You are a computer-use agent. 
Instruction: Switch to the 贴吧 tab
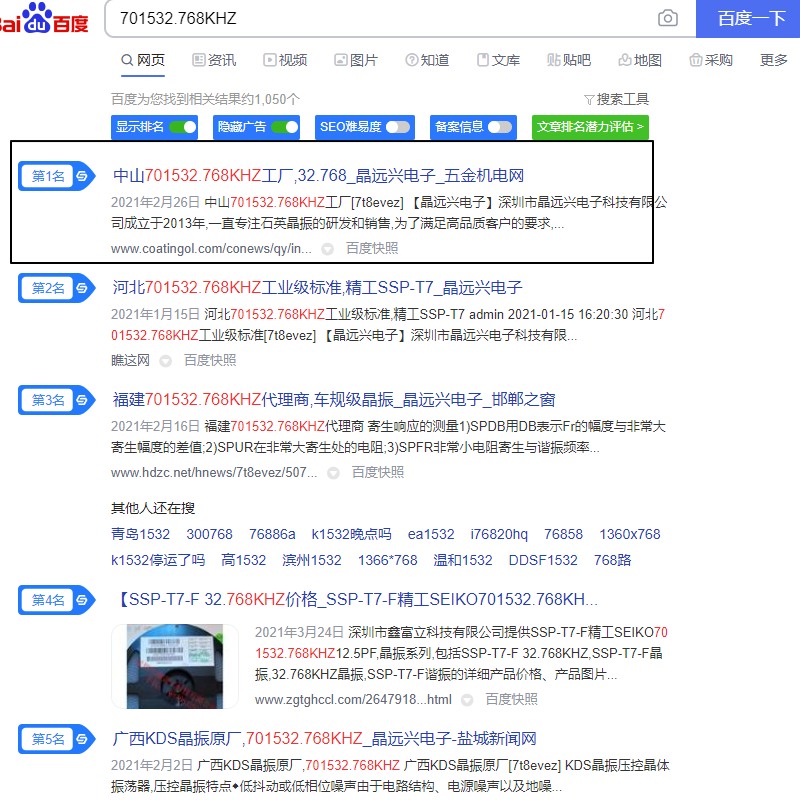click(569, 60)
